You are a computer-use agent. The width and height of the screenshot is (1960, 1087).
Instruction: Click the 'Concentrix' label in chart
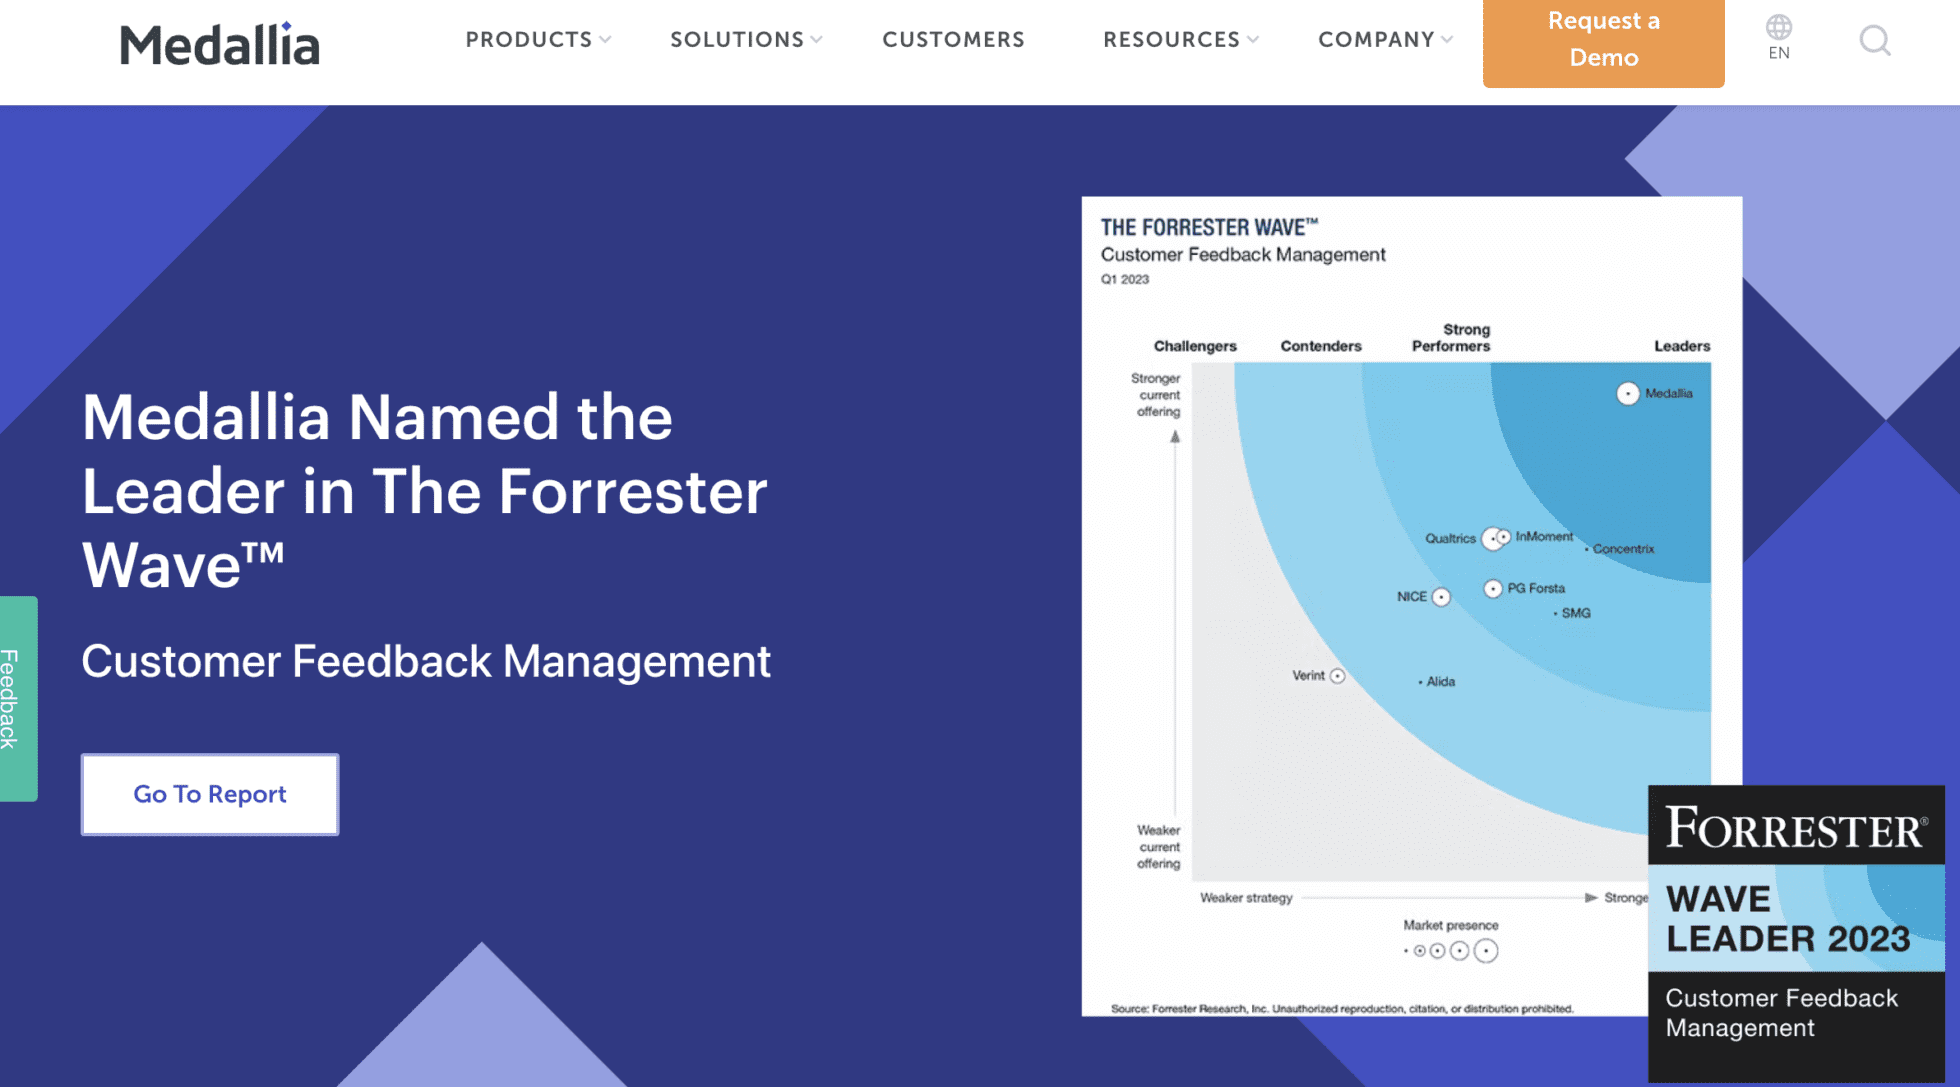pos(1623,549)
